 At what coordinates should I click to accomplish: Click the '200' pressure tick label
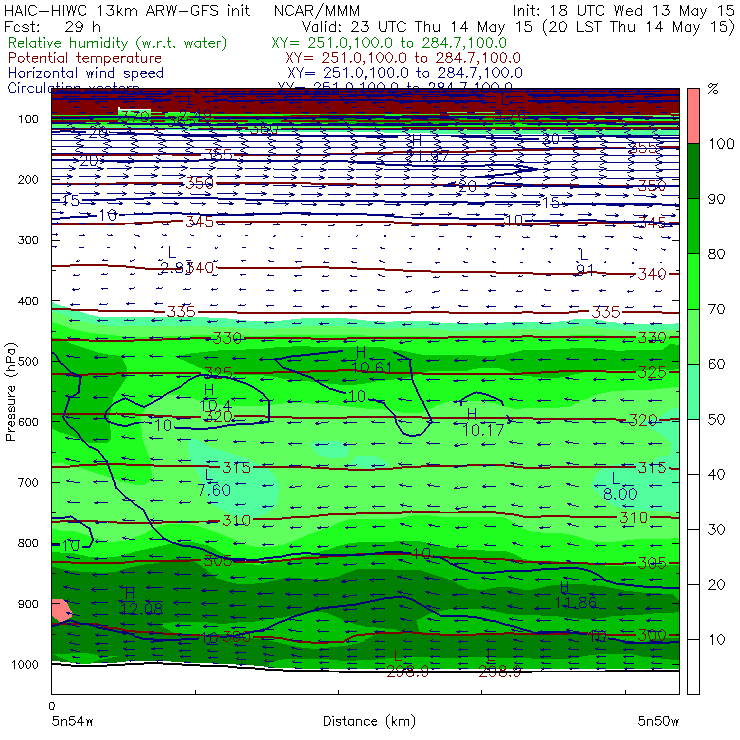tap(28, 179)
